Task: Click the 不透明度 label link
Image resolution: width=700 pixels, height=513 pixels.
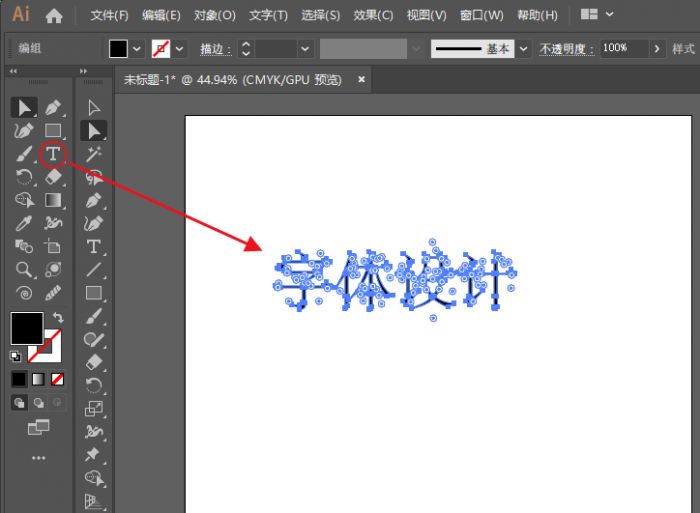Action: (566, 49)
